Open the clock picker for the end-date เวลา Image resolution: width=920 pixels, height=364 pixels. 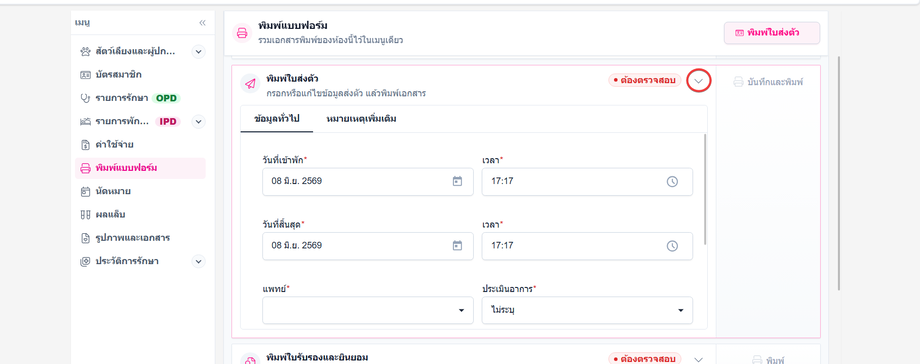pos(672,246)
